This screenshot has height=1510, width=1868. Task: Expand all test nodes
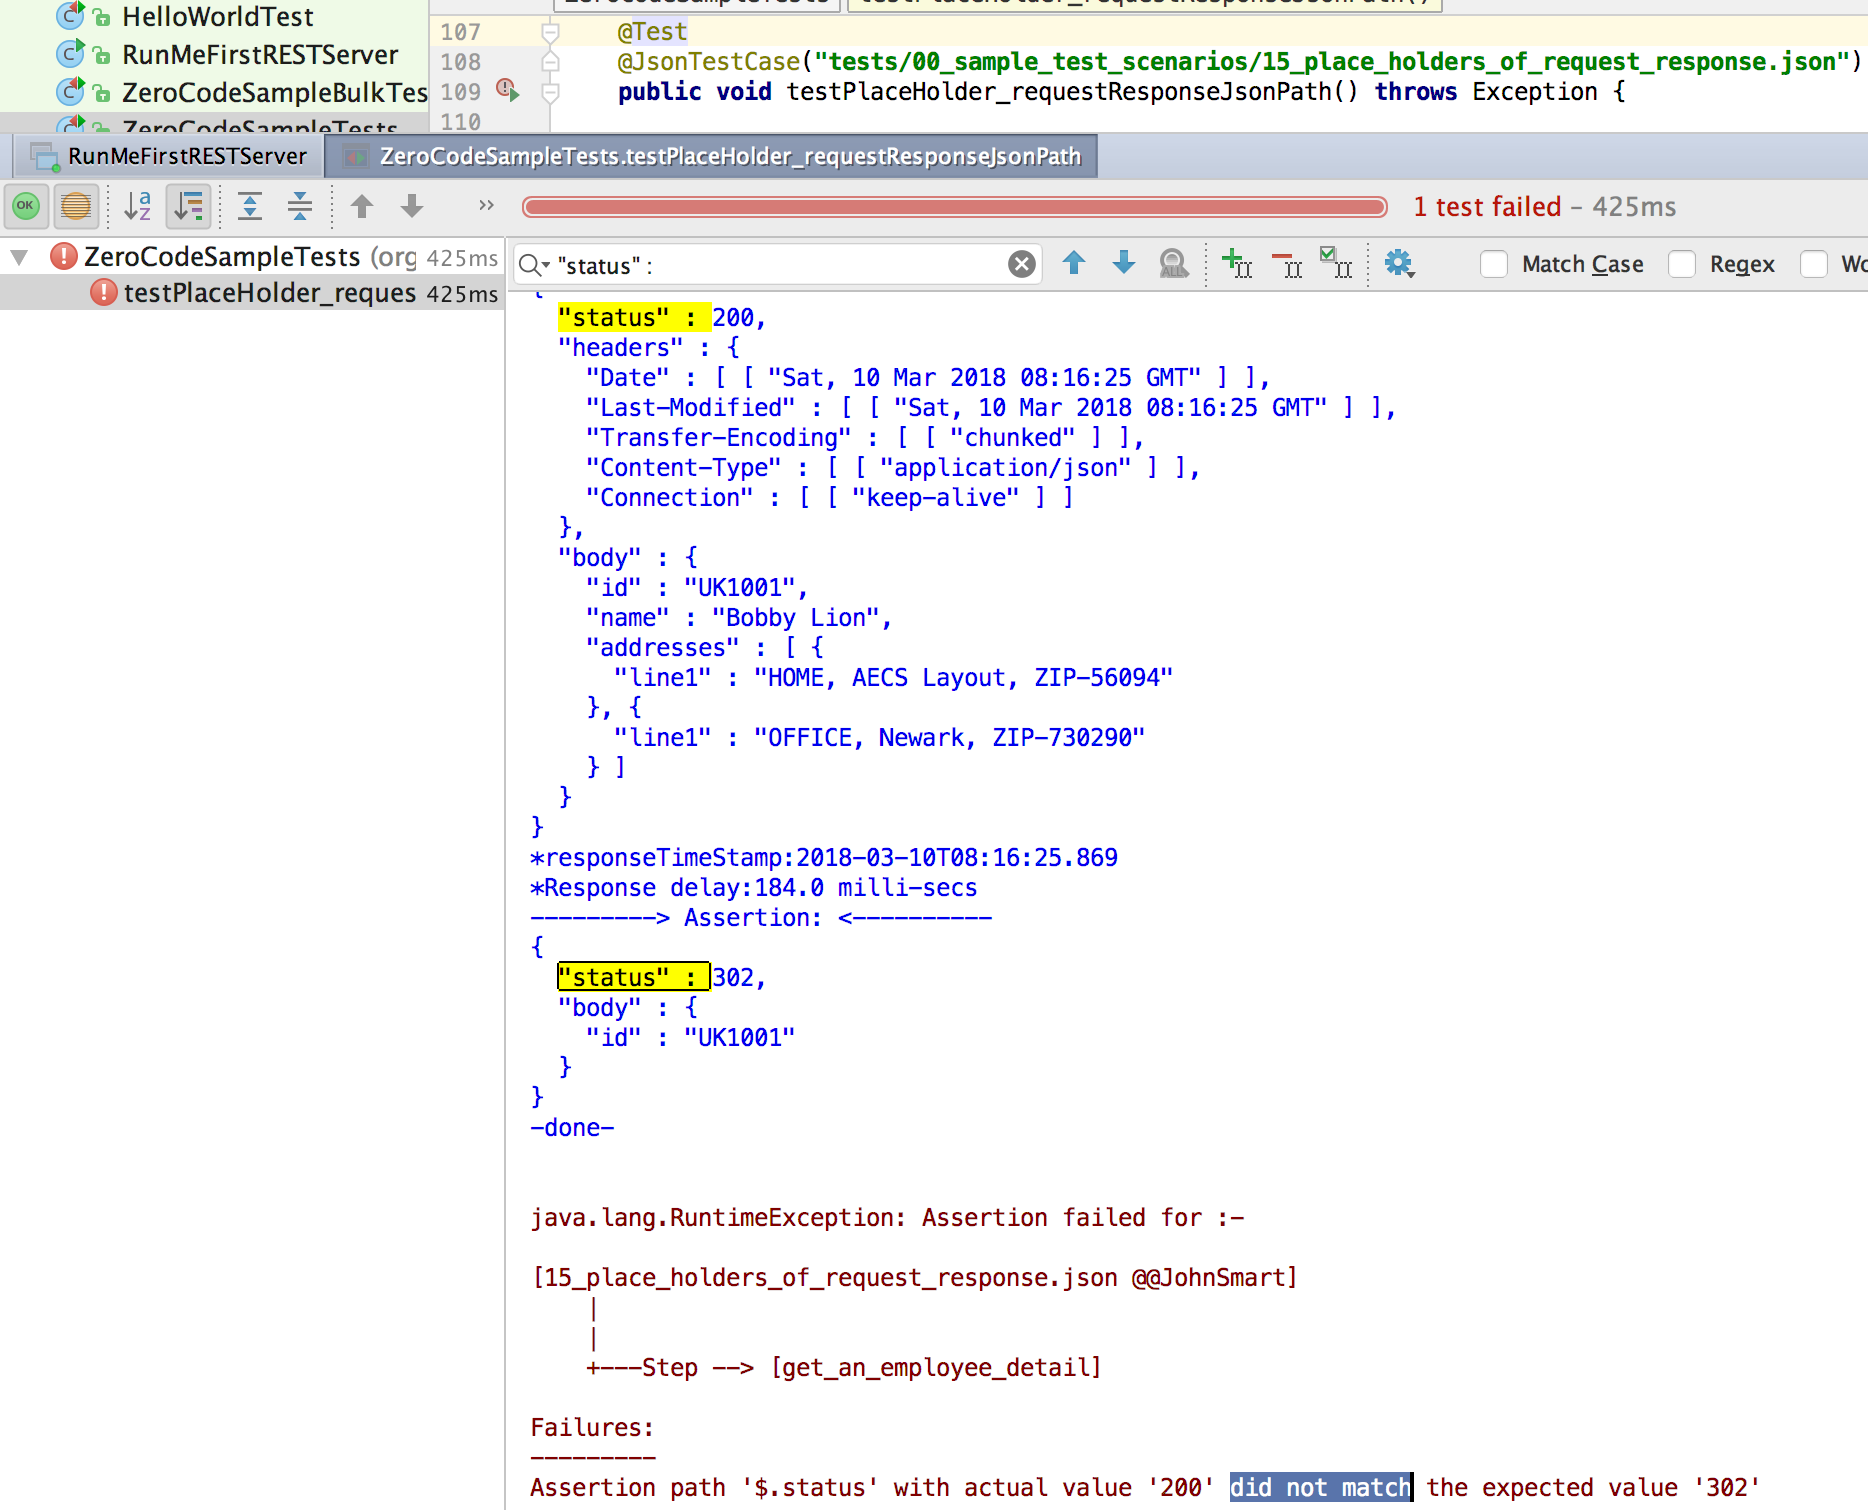(x=250, y=206)
